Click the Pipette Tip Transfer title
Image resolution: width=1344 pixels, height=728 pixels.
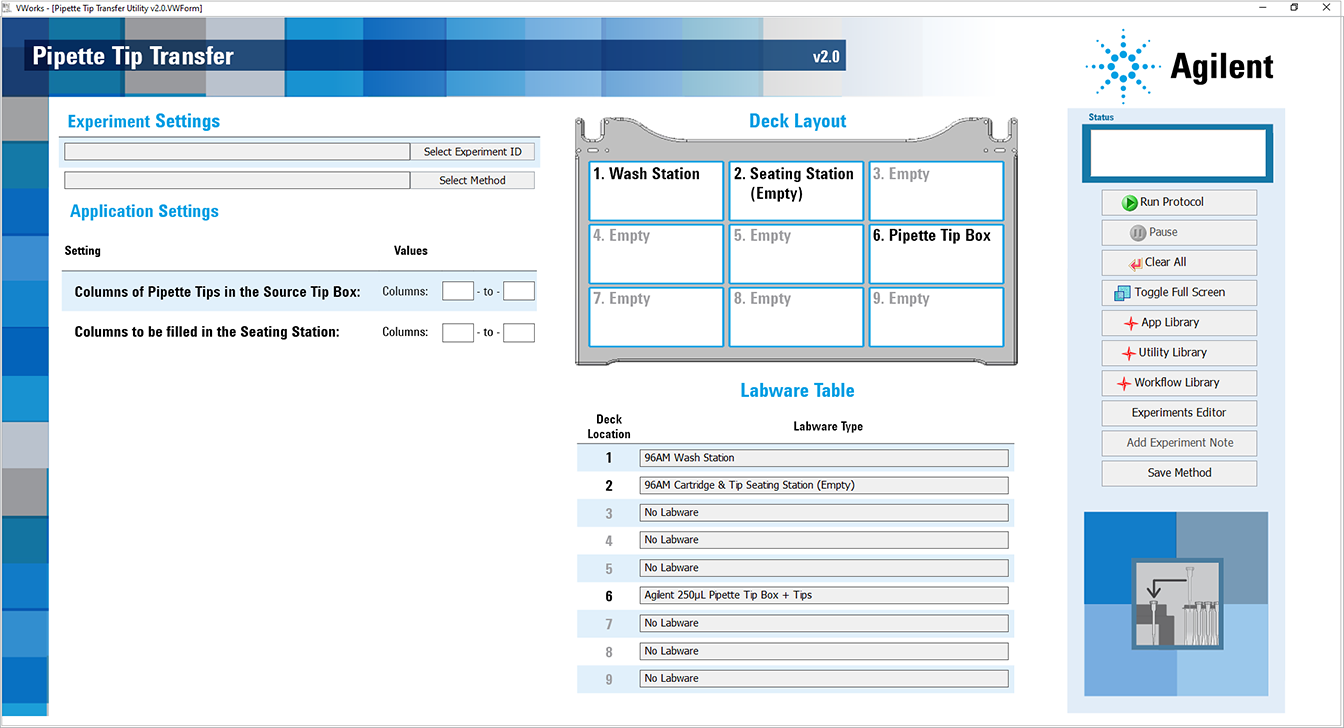[x=133, y=56]
